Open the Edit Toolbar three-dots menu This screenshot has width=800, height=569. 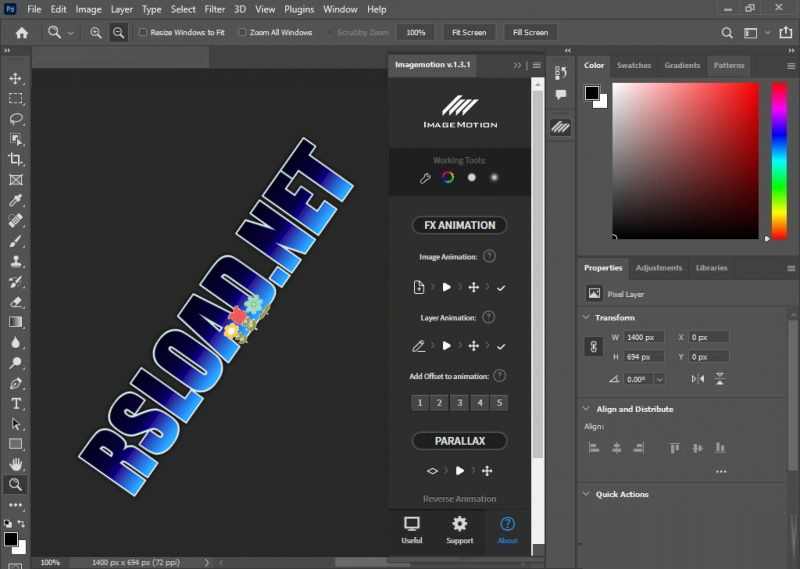tap(15, 505)
